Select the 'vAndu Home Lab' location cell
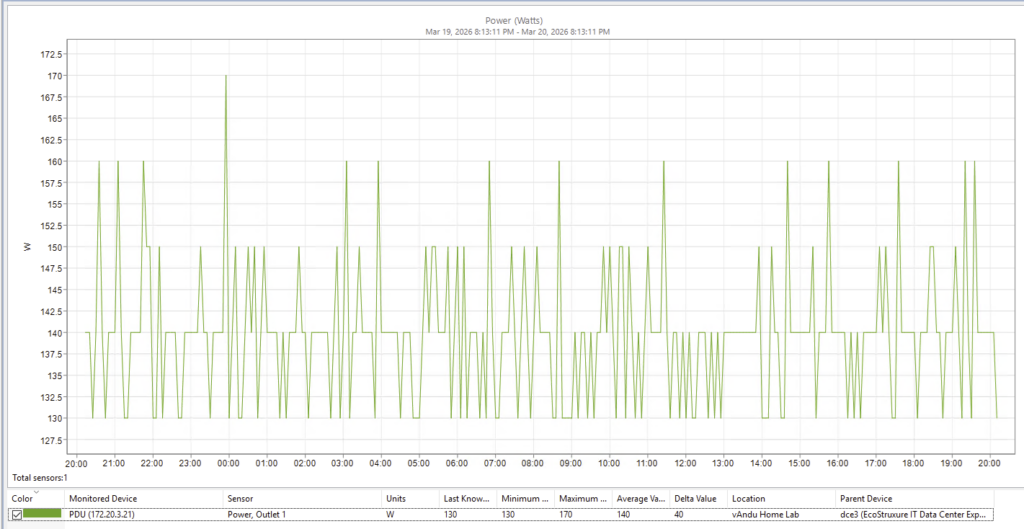Screen dimensions: 1024x529 pyautogui.click(x=781, y=515)
